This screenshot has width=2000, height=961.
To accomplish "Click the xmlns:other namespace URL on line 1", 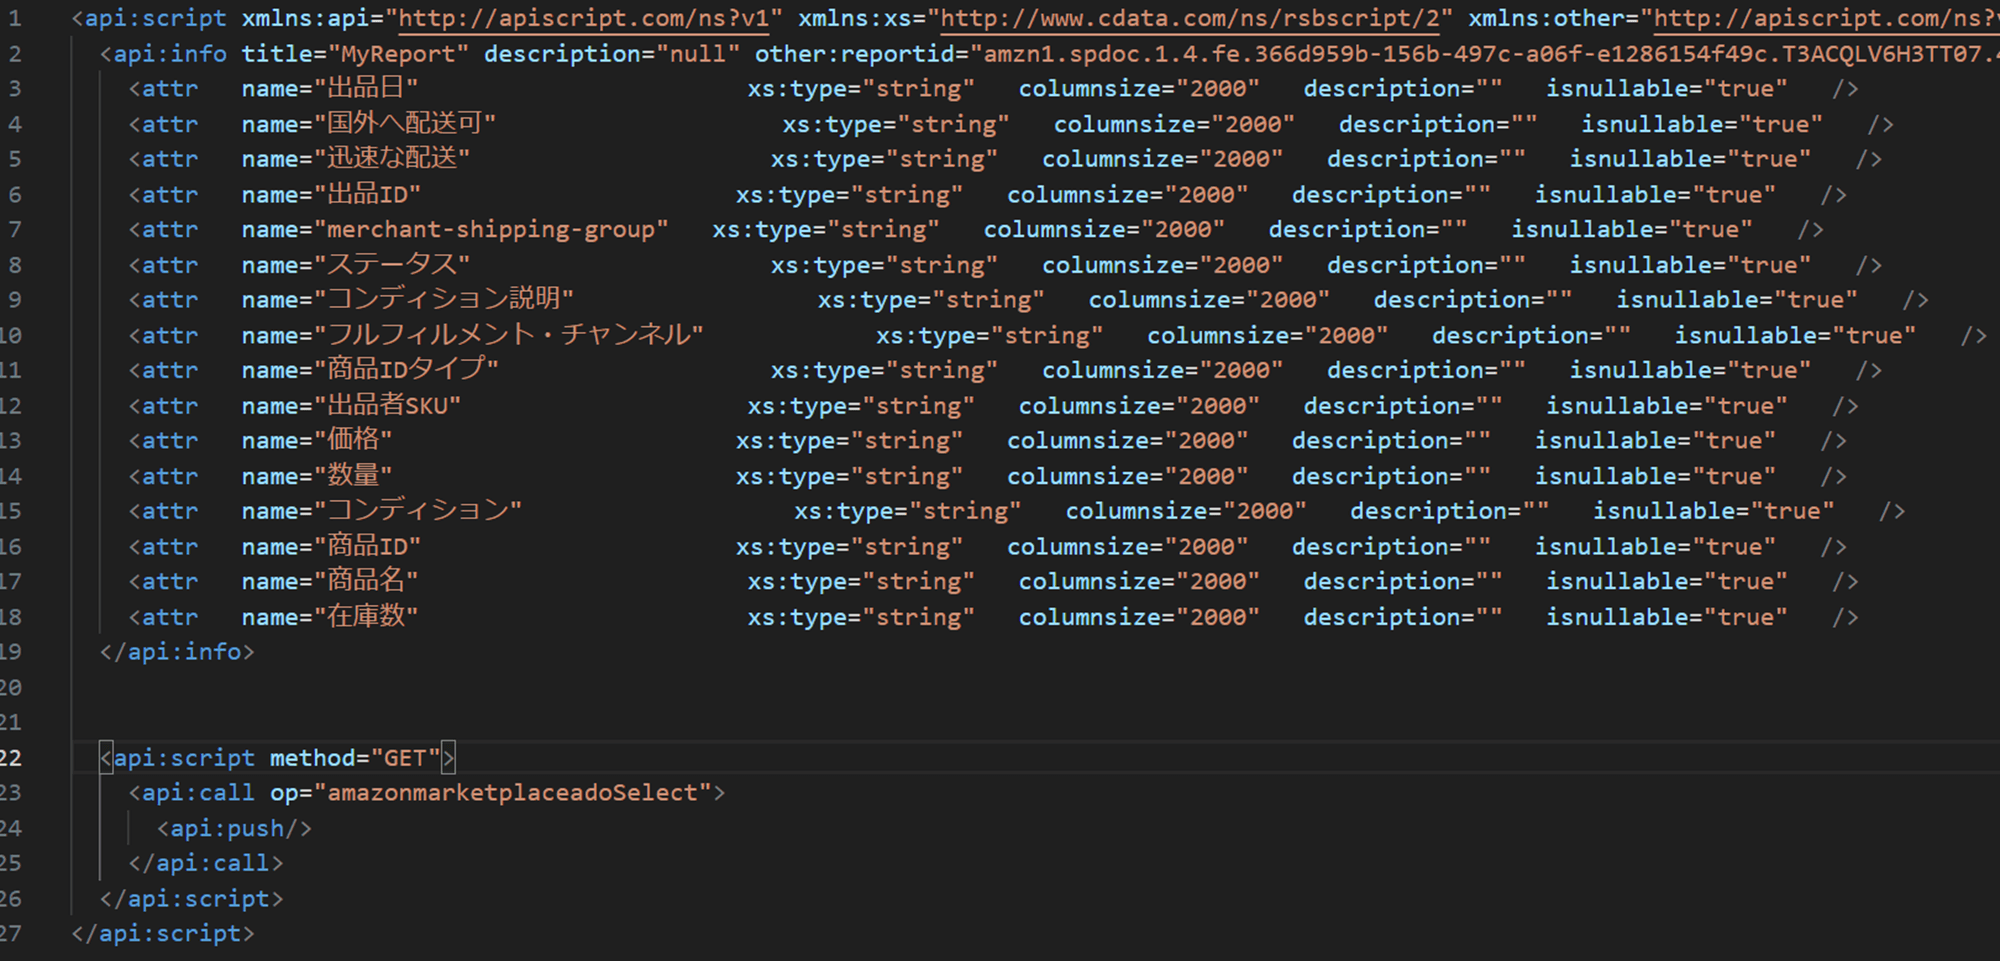I will [1826, 18].
